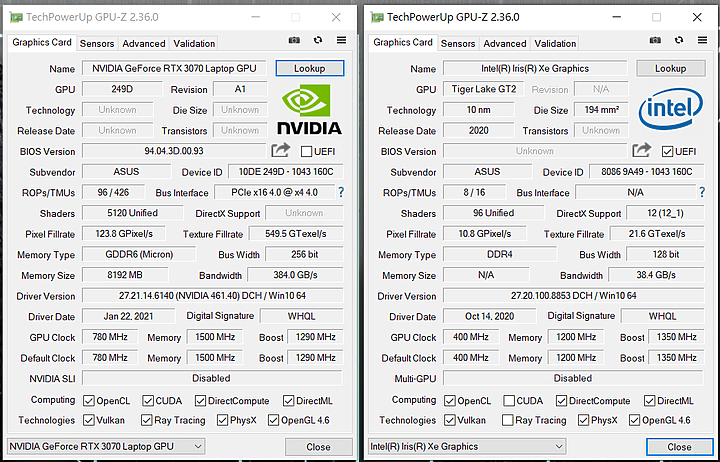
Task: Switch to Advanced tab in Intel window
Action: (x=505, y=44)
